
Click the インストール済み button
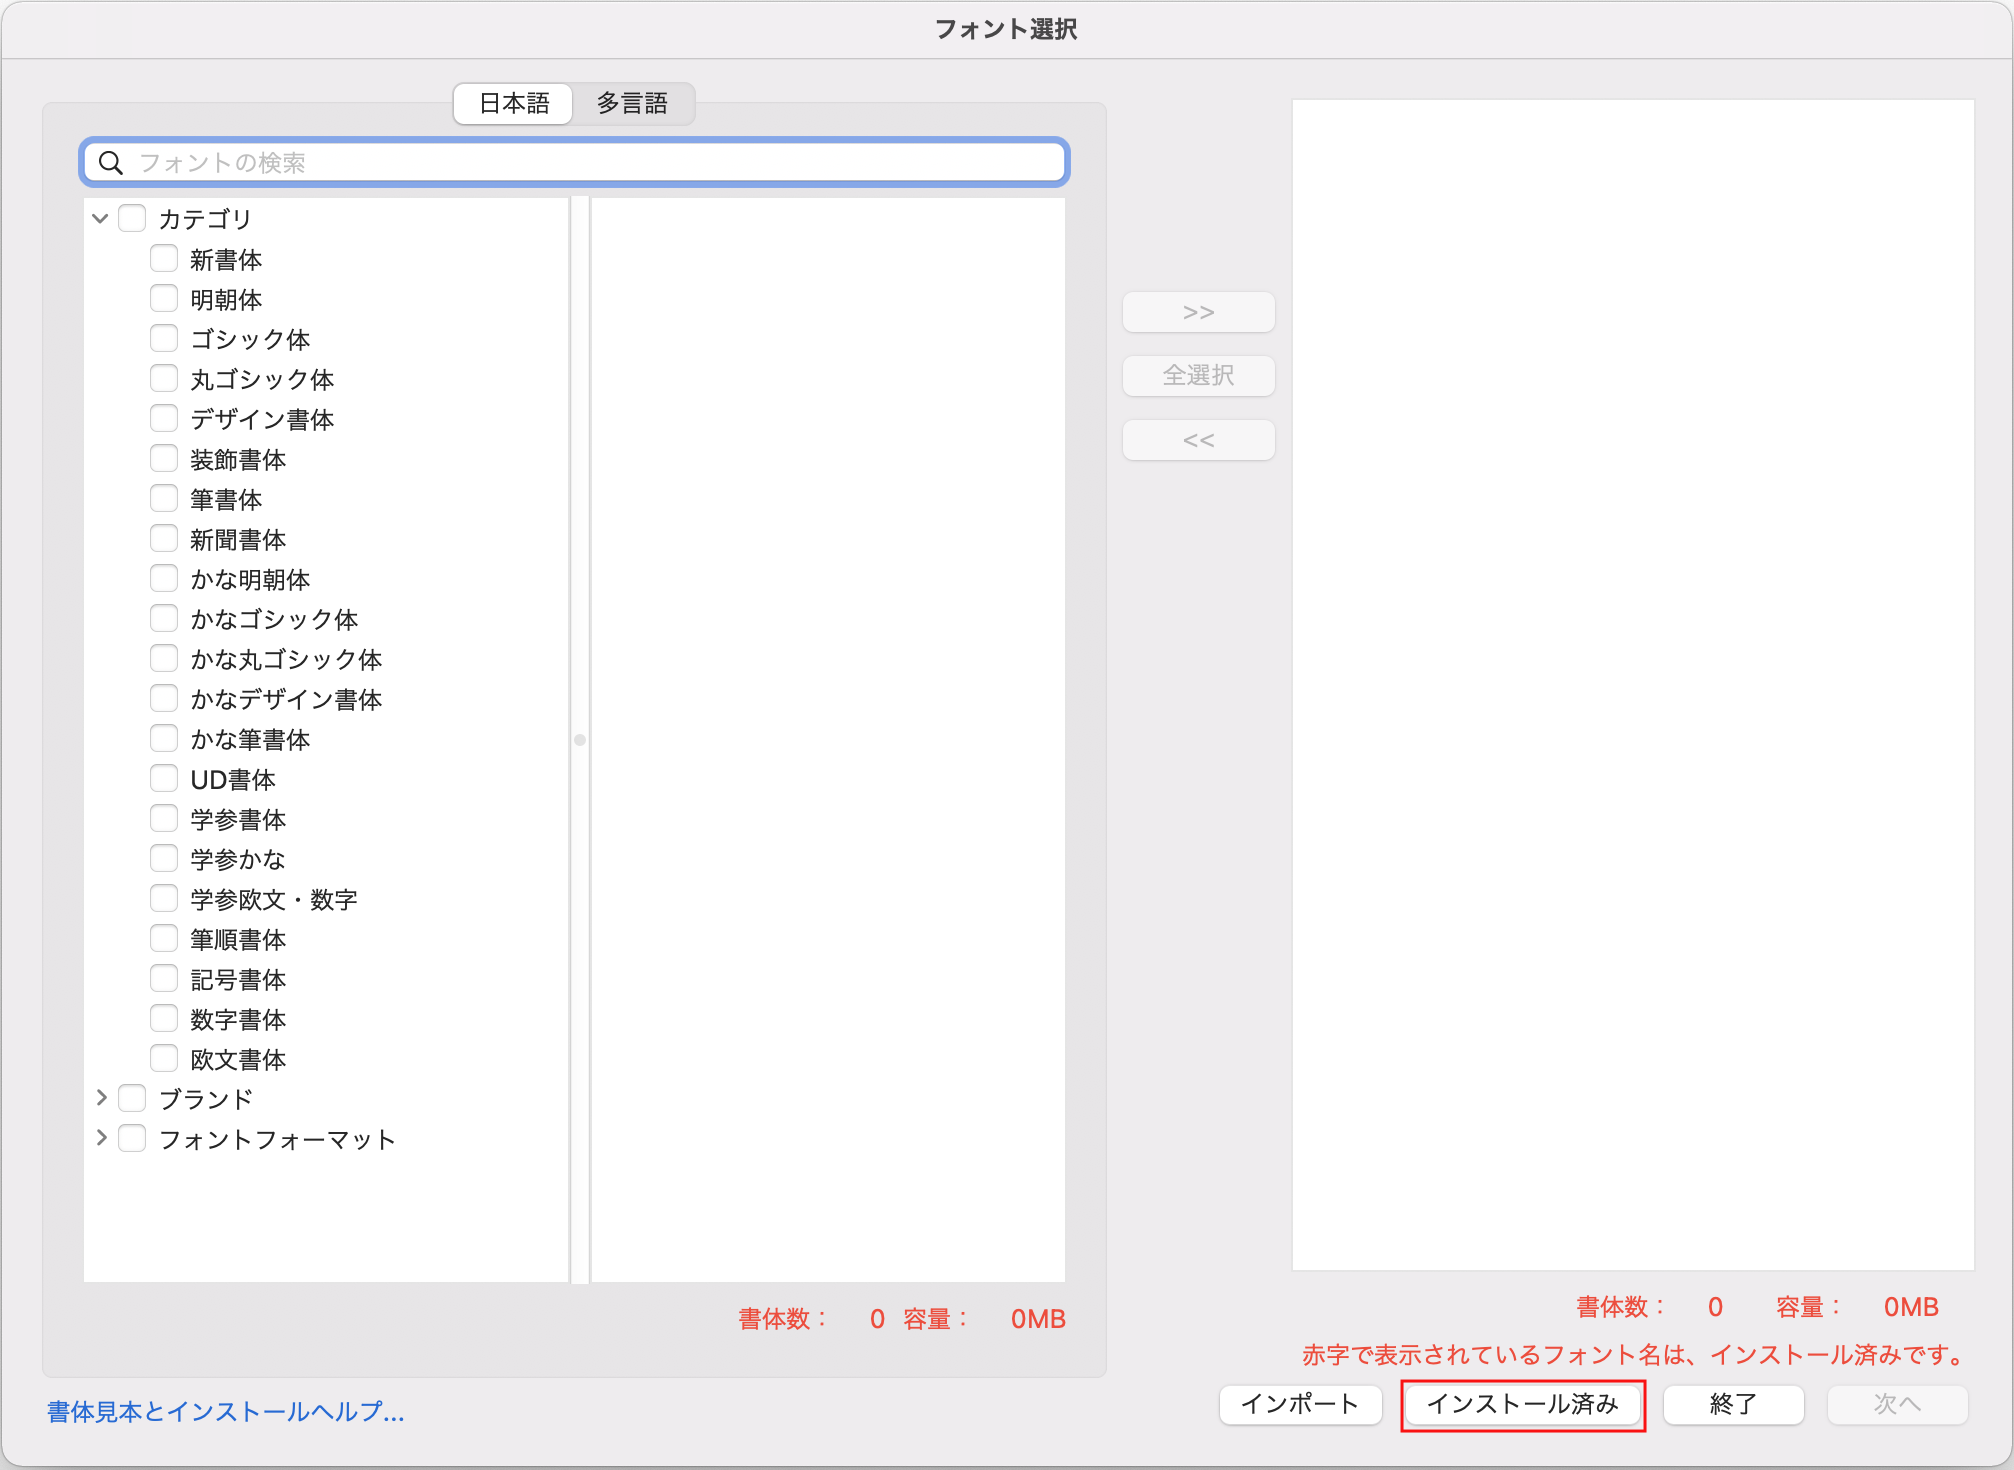pos(1522,1404)
